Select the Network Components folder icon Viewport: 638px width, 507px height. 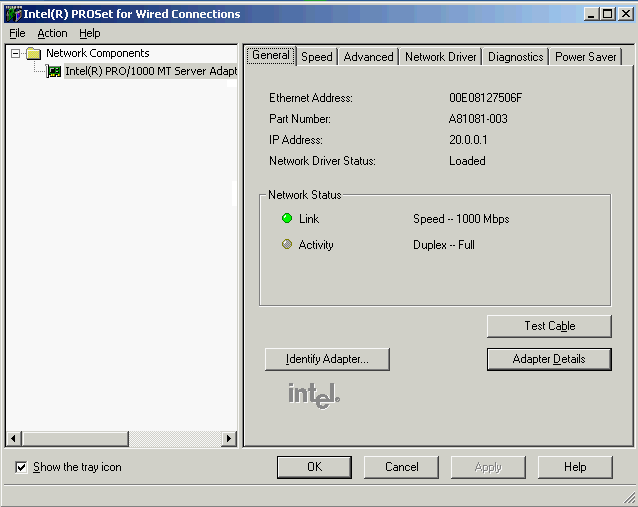pyautogui.click(x=33, y=53)
